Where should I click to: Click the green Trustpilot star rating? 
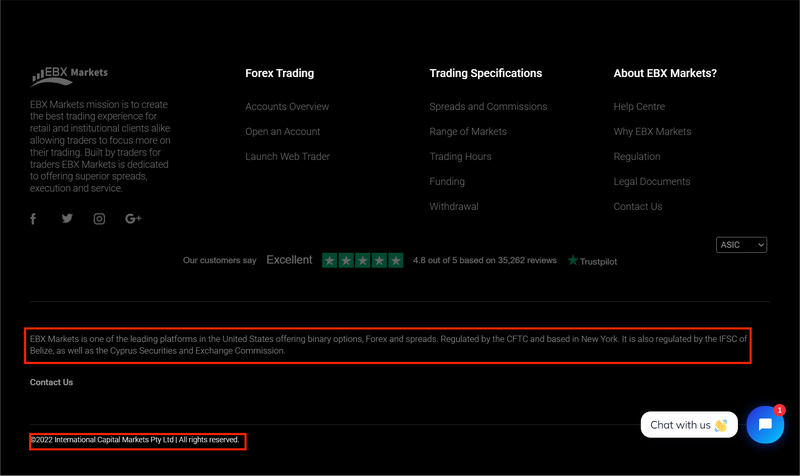coord(362,260)
